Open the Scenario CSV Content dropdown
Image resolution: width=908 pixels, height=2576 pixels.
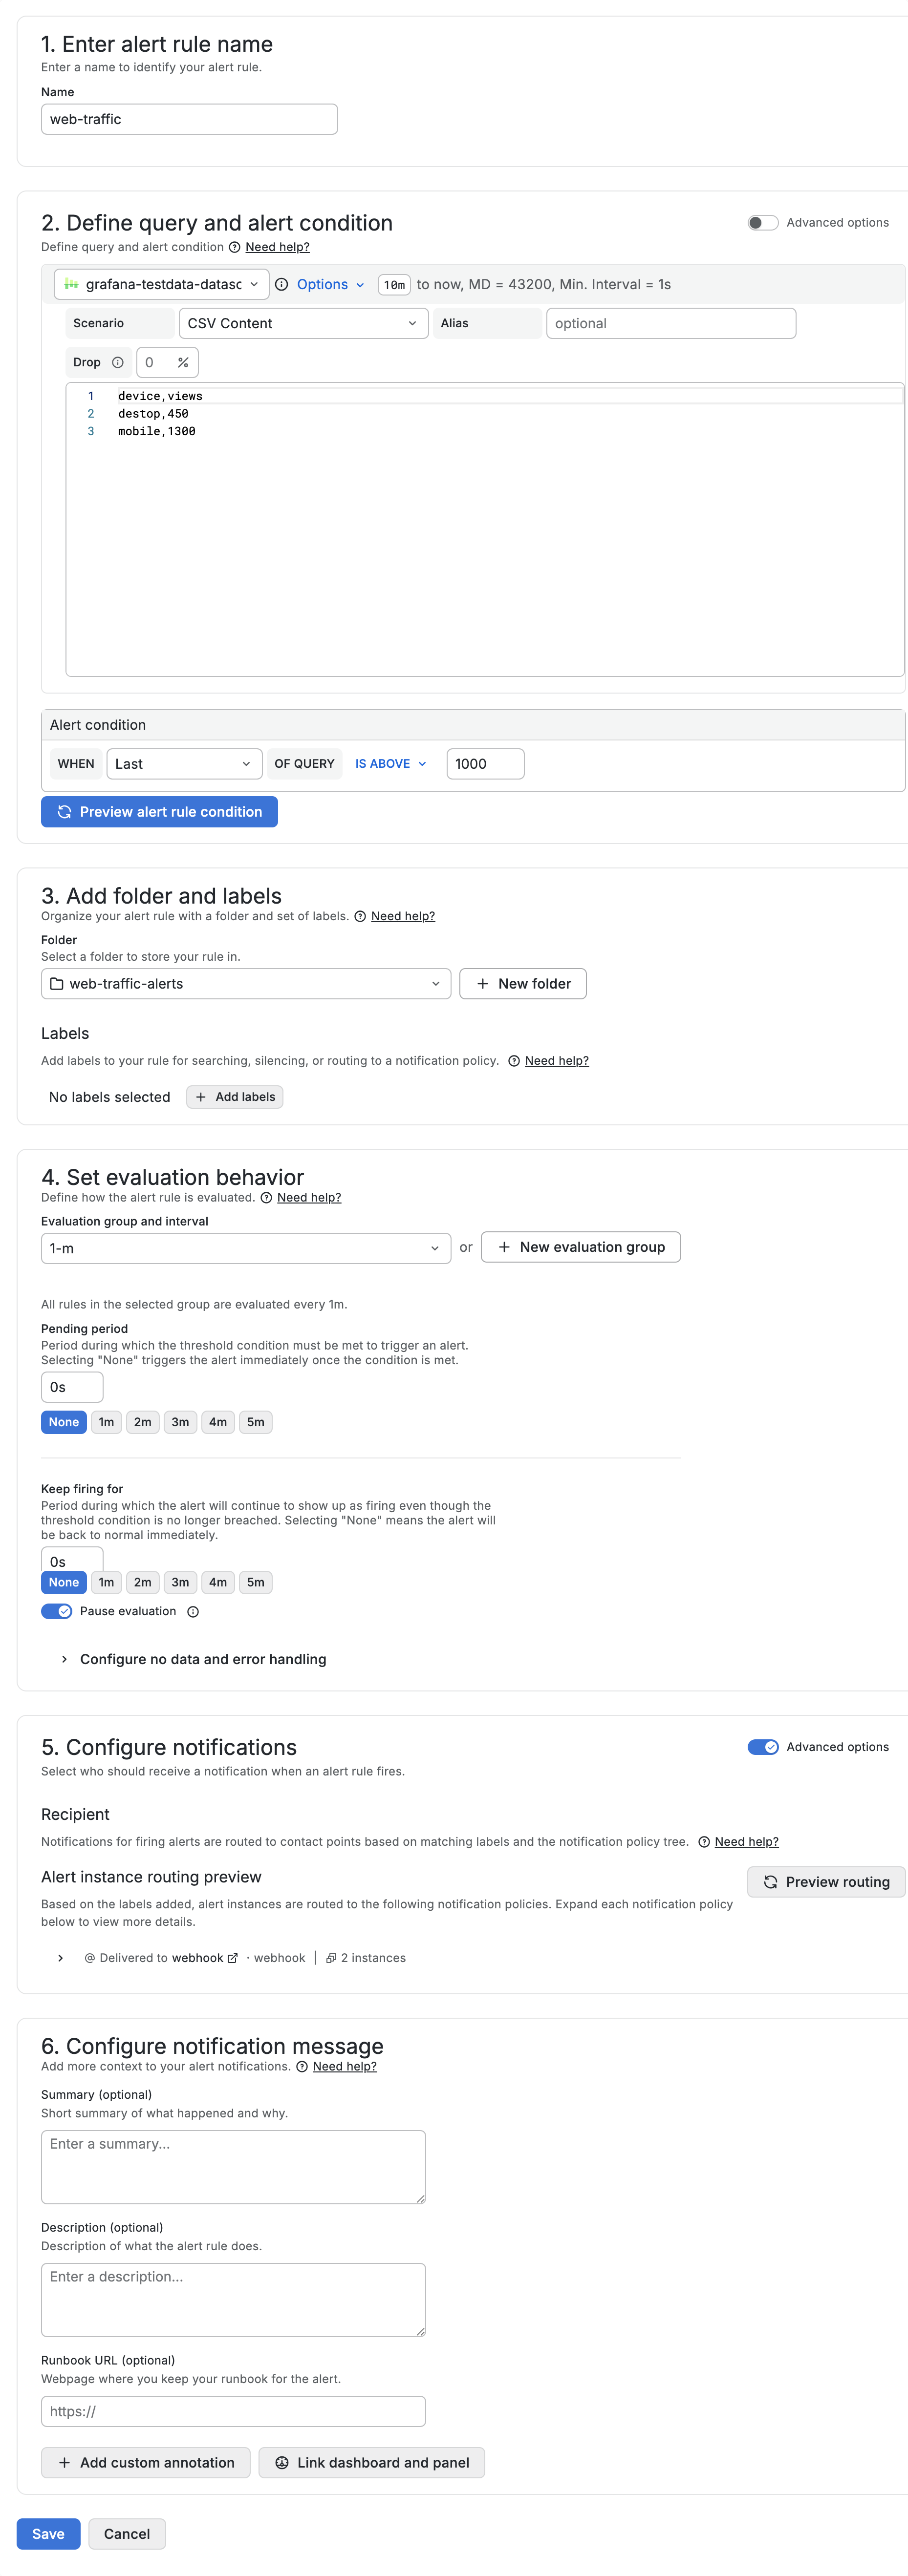[x=303, y=324]
